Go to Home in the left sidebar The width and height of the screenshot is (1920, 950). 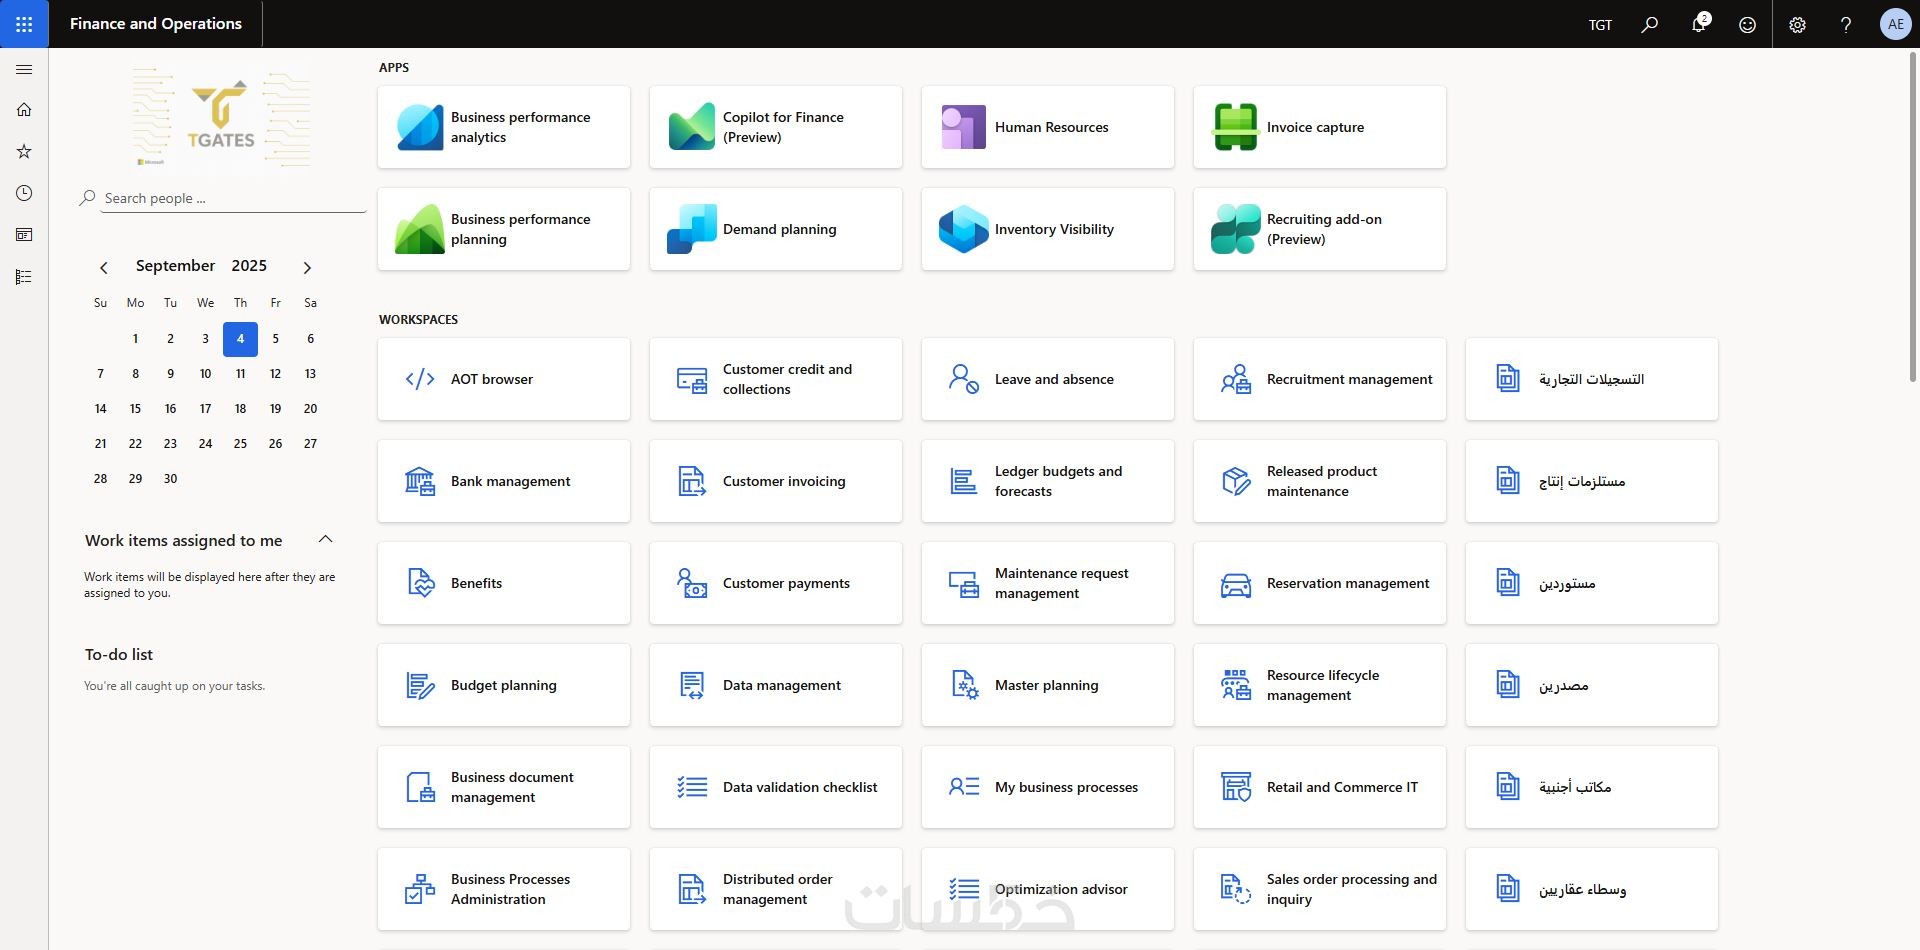24,110
